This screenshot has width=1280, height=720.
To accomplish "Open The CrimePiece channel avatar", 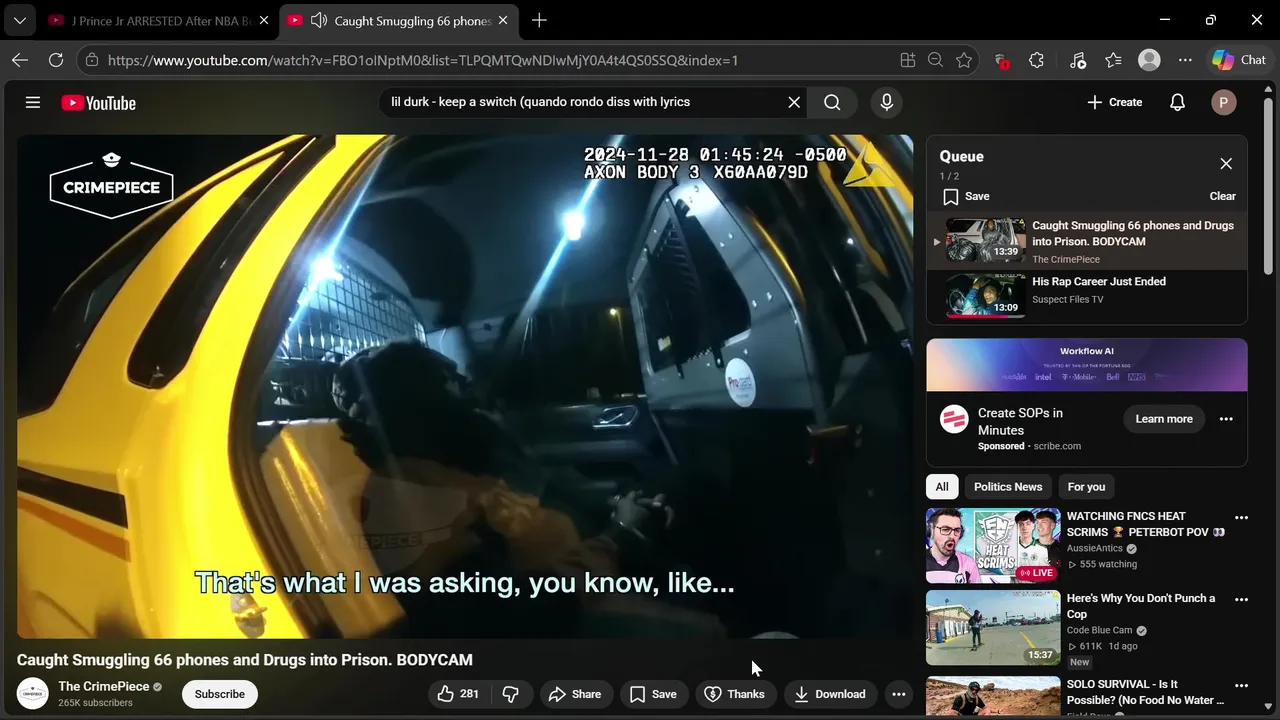I will [33, 694].
